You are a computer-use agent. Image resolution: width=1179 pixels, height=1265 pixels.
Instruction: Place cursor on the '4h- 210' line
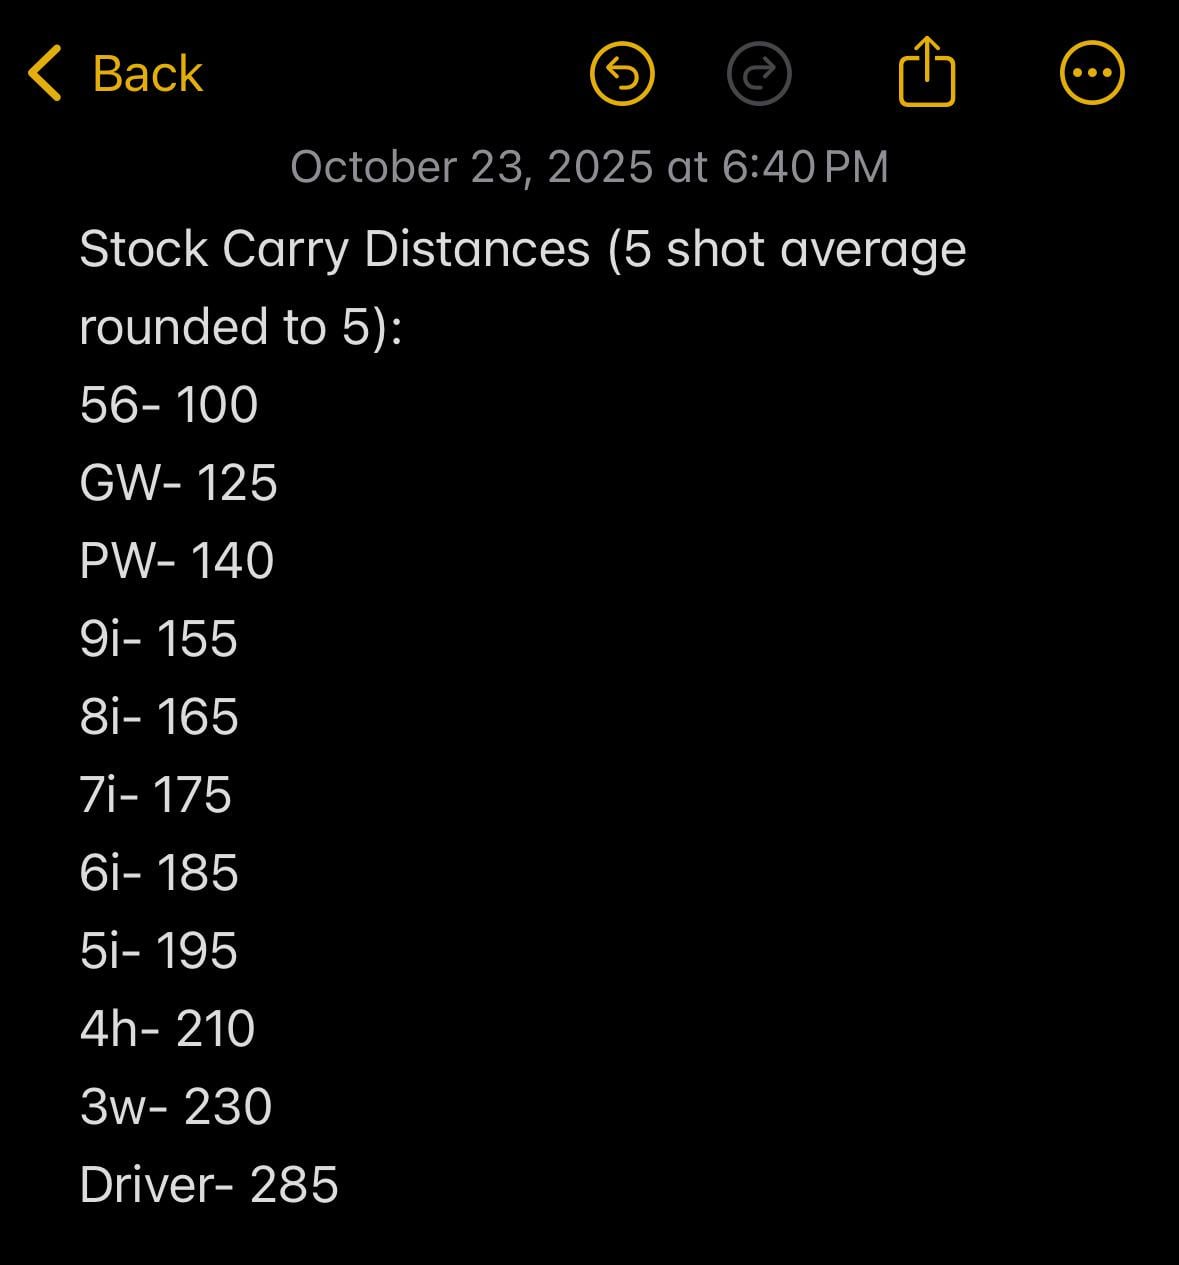[x=167, y=1029]
